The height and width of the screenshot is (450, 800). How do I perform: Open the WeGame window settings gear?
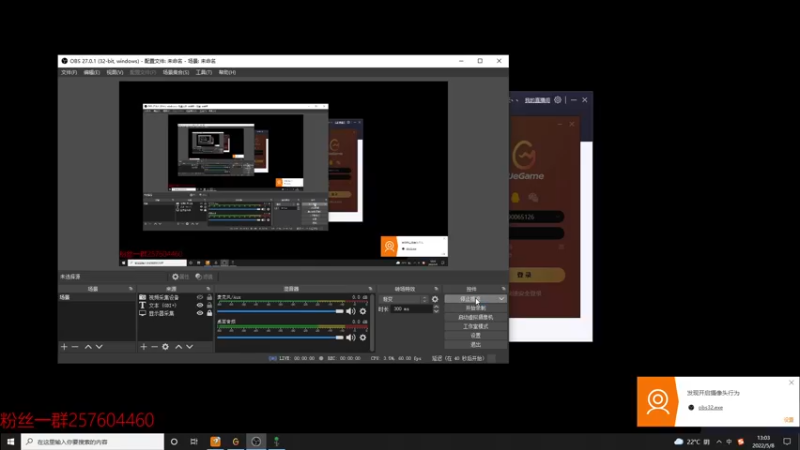(x=558, y=100)
